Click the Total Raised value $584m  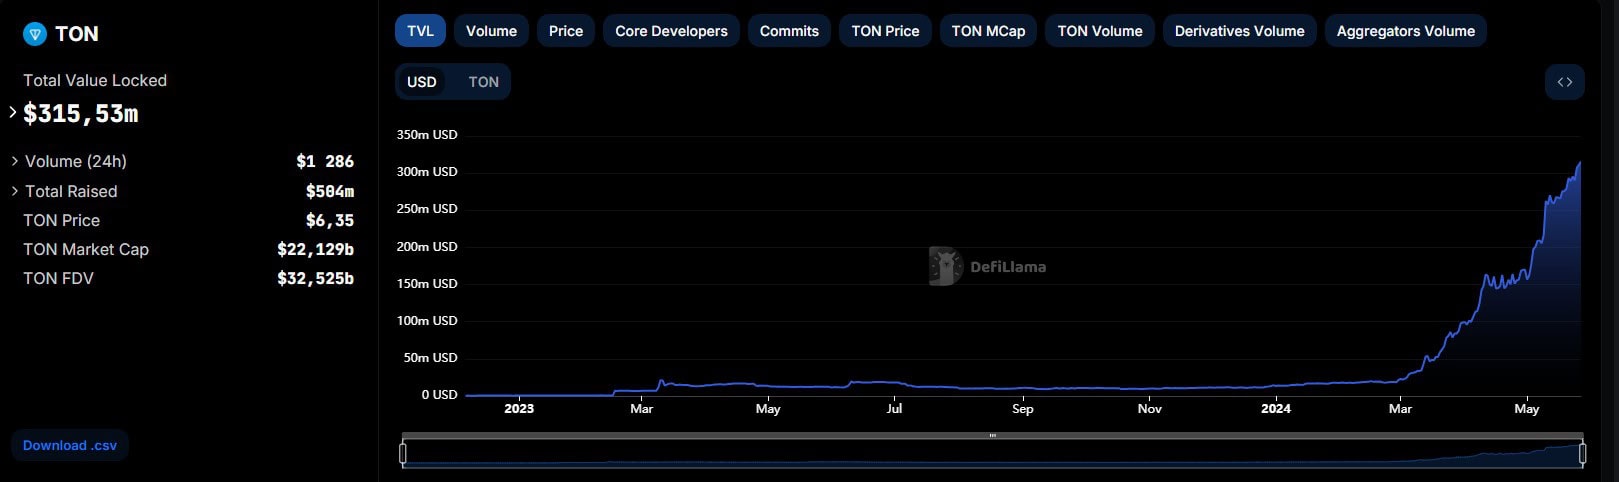pyautogui.click(x=330, y=191)
